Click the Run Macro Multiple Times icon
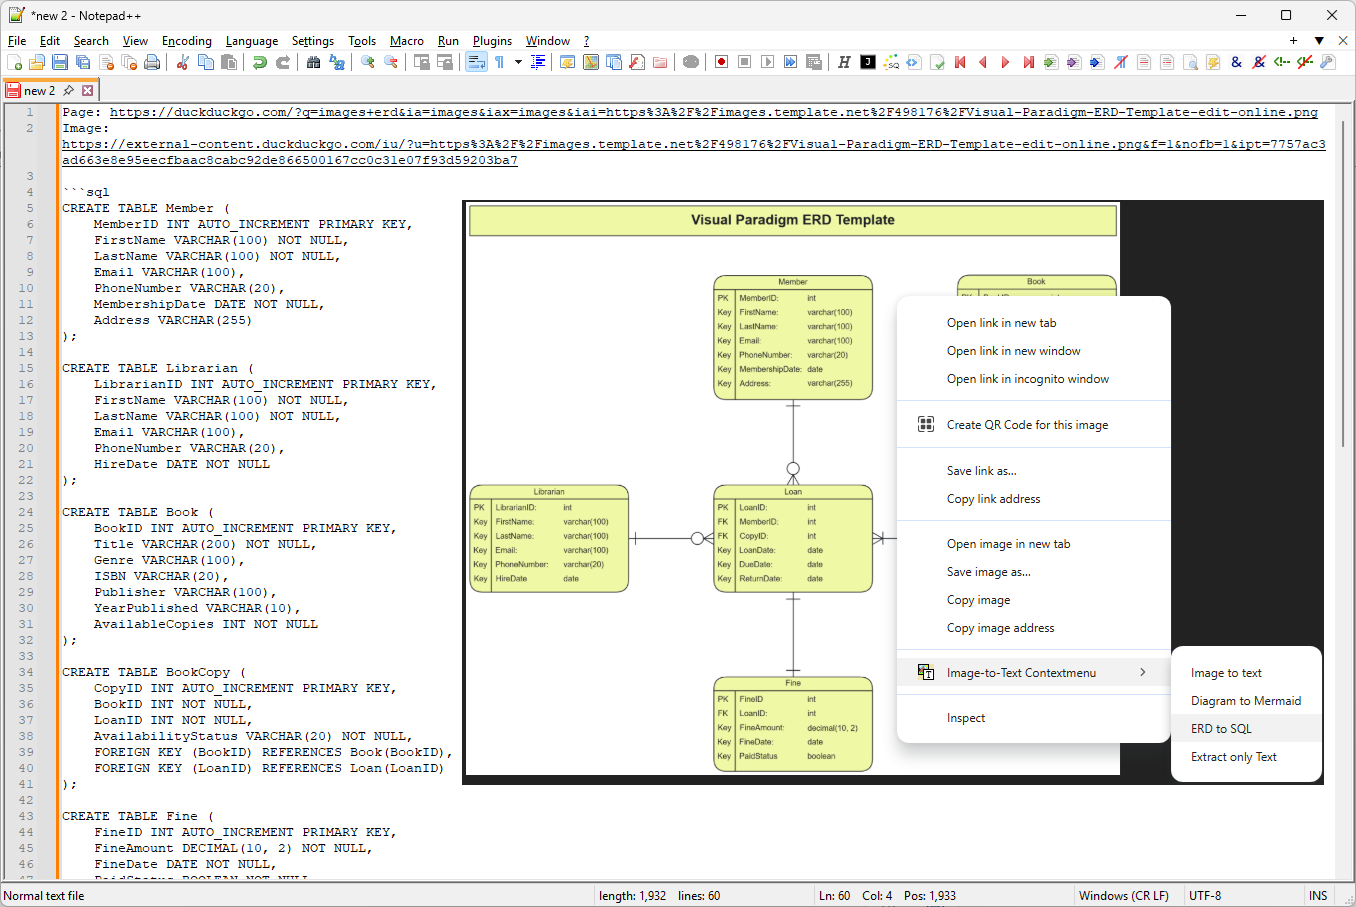Viewport: 1356px width, 907px height. point(790,62)
